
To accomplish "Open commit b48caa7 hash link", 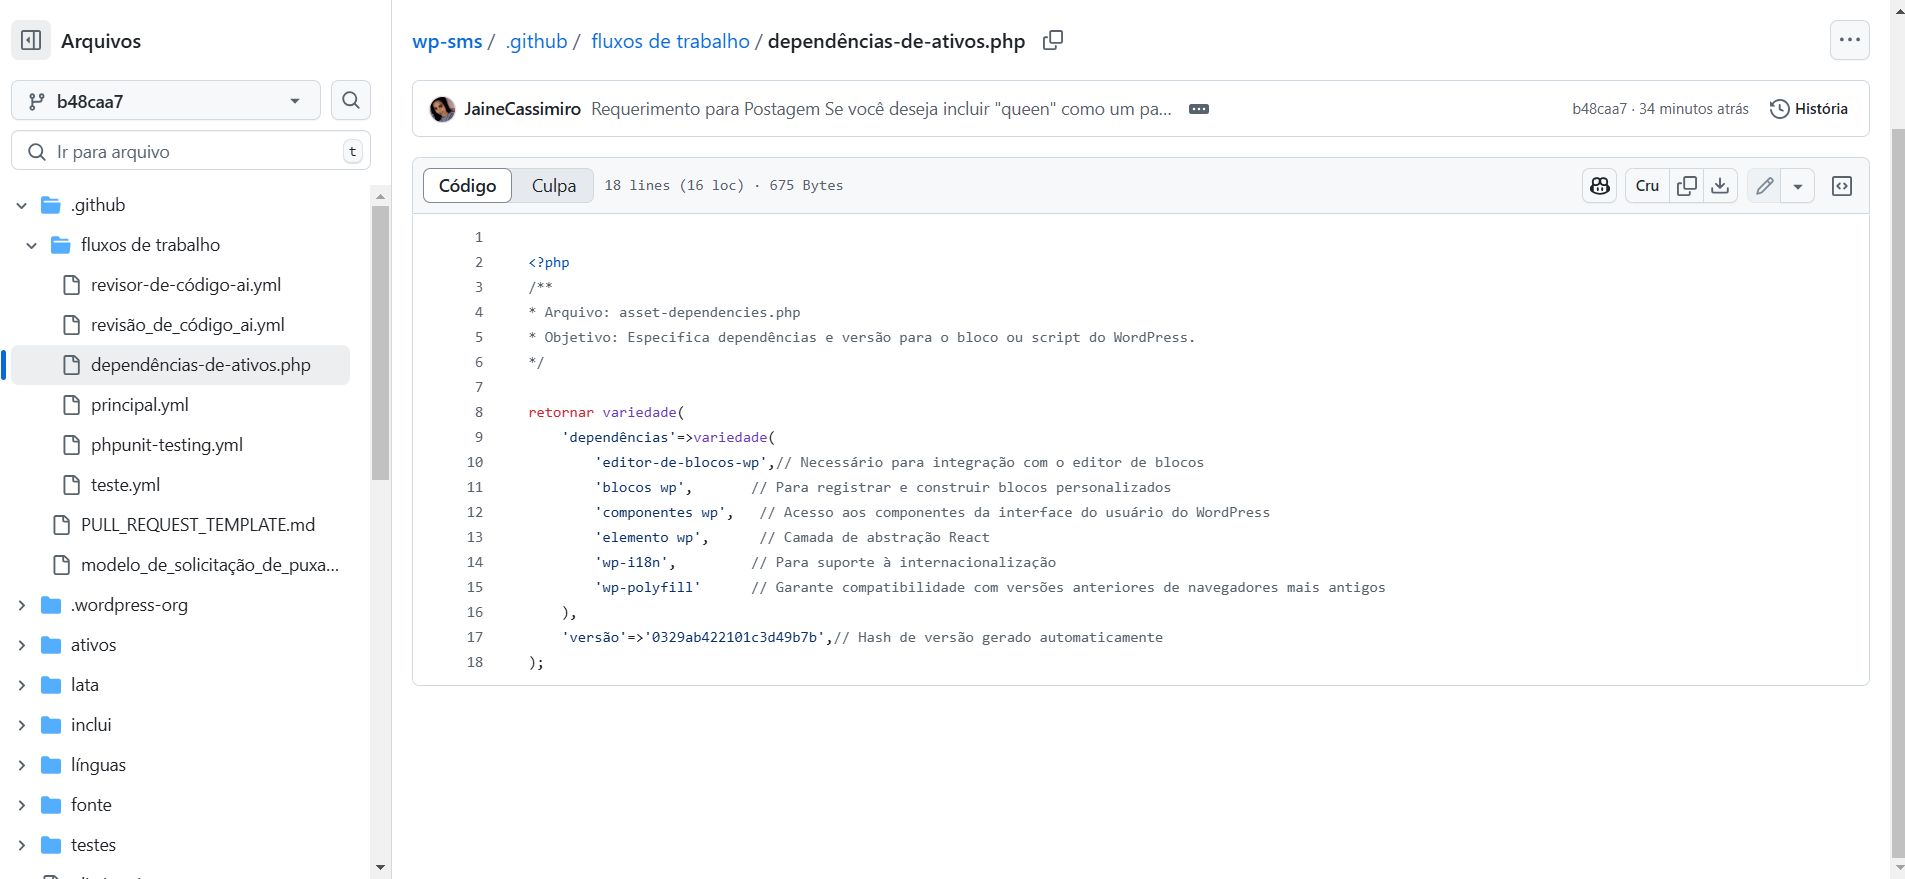I will (1599, 109).
